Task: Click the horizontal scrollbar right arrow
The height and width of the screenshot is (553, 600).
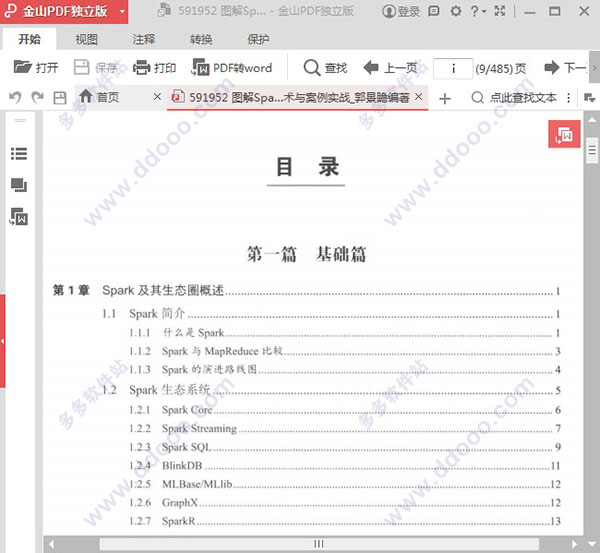Action: click(x=574, y=544)
